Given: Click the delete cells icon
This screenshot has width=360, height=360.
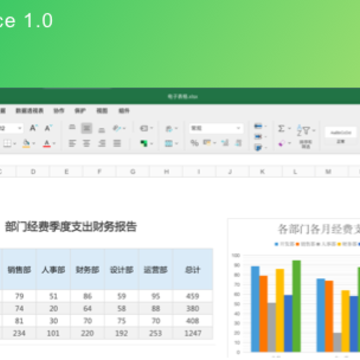Looking at the screenshot, I should 258,137.
